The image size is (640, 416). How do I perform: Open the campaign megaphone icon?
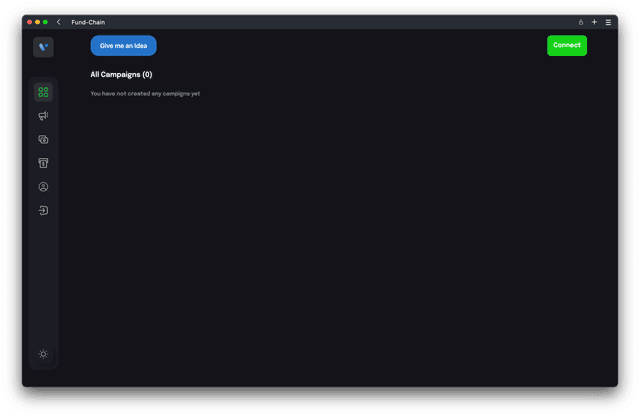click(x=43, y=116)
